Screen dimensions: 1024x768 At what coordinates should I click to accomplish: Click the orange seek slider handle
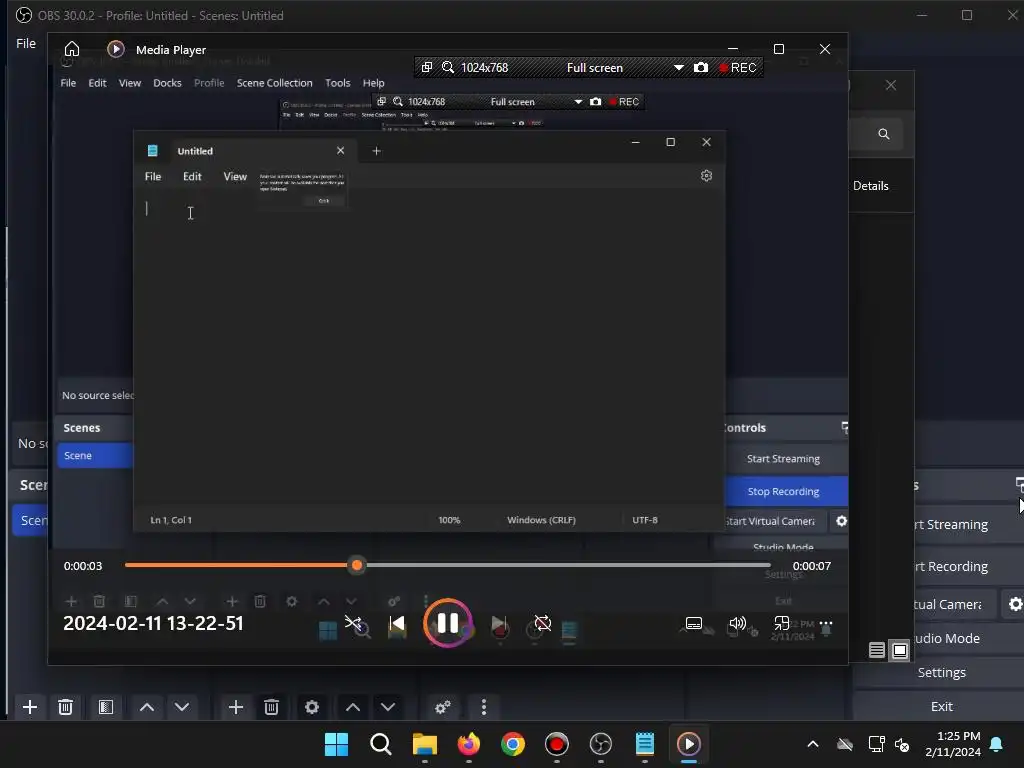(x=357, y=566)
